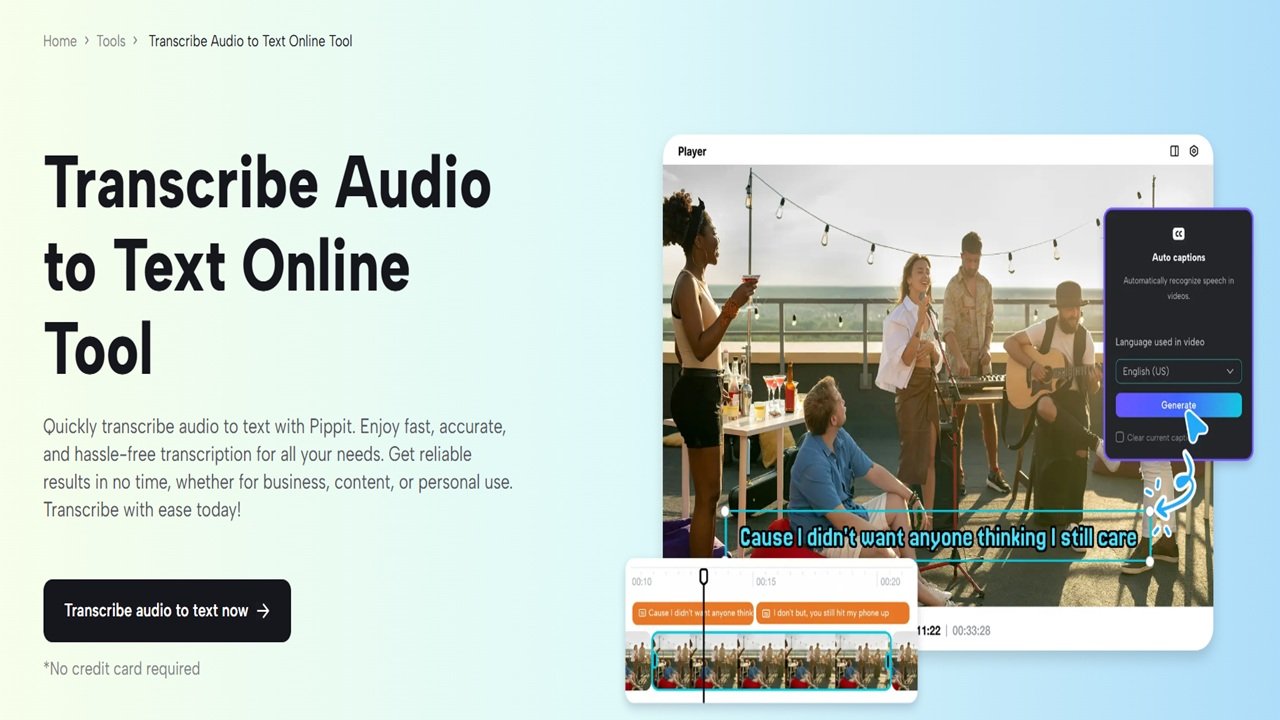Click the 00:15 timeline ruler mark
The height and width of the screenshot is (720, 1280).
pyautogui.click(x=766, y=582)
